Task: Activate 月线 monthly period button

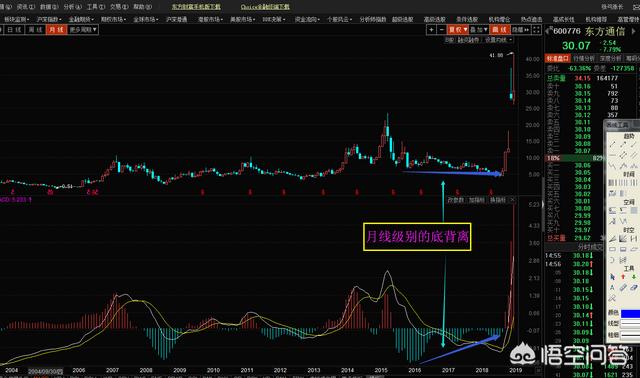Action: [x=56, y=29]
